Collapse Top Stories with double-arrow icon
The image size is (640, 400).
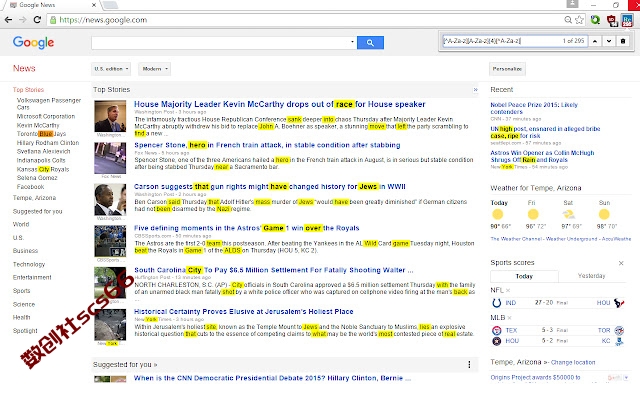(476, 90)
